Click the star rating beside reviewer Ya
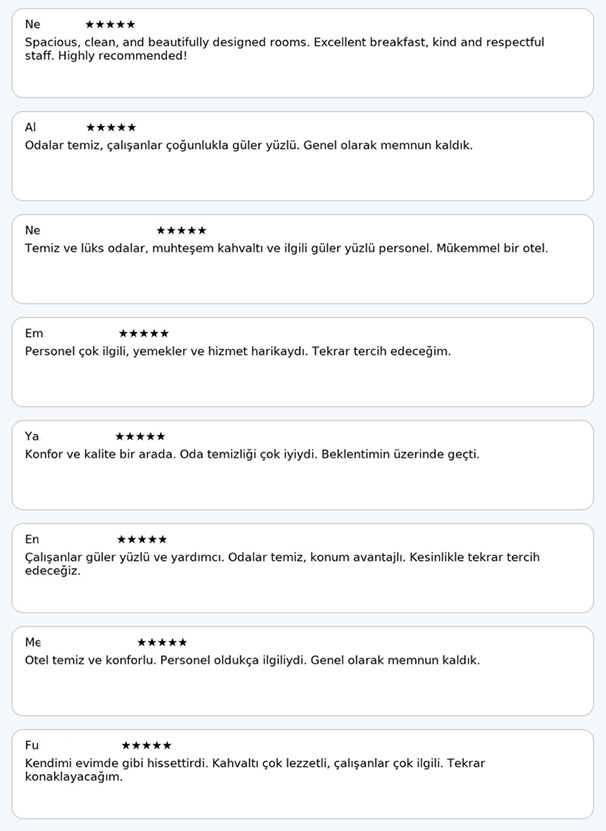 point(140,436)
